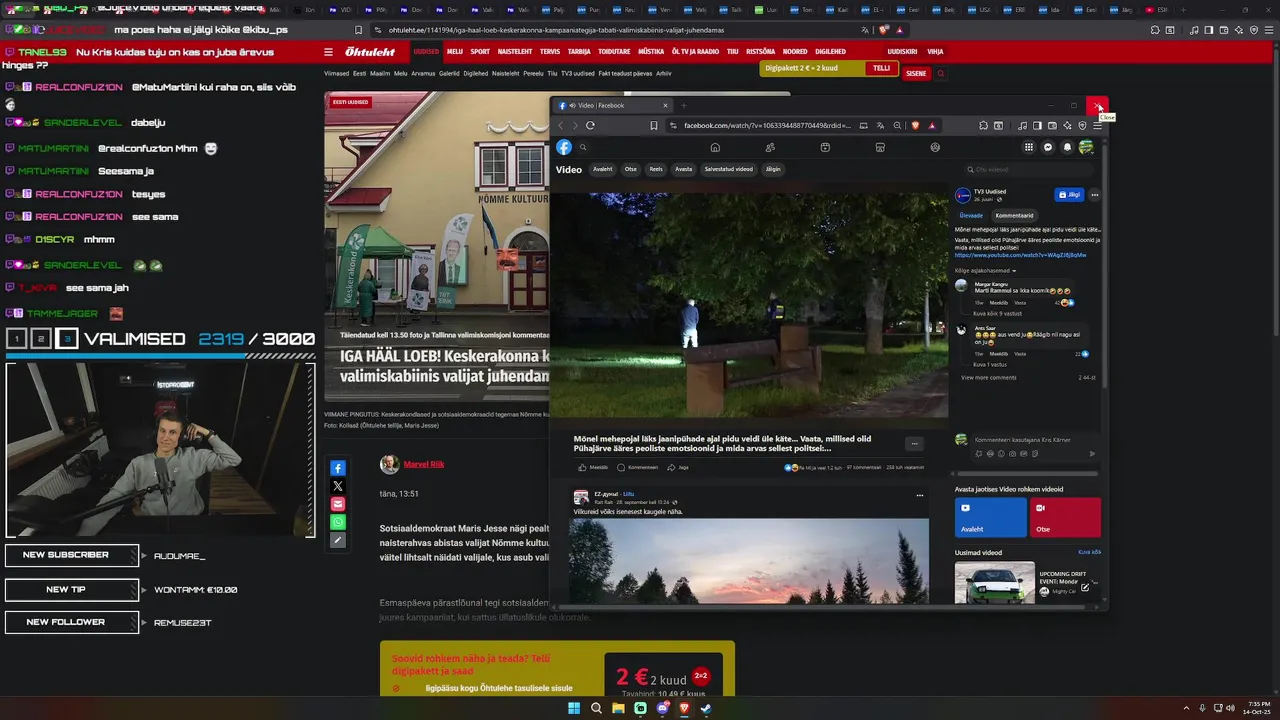Open the YouTube link in video description
The image size is (1280, 720).
pyautogui.click(x=1020, y=255)
